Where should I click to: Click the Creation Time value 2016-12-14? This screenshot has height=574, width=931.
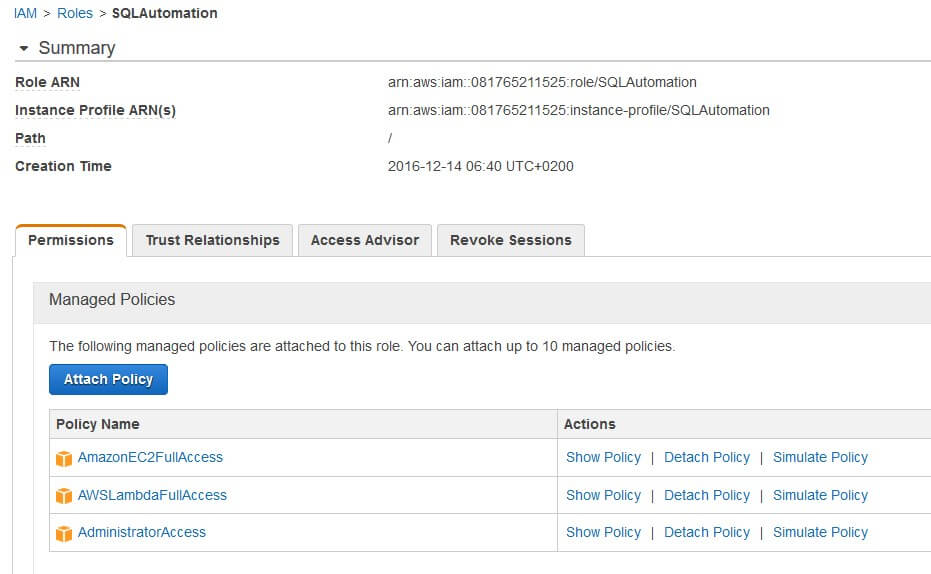[x=480, y=166]
